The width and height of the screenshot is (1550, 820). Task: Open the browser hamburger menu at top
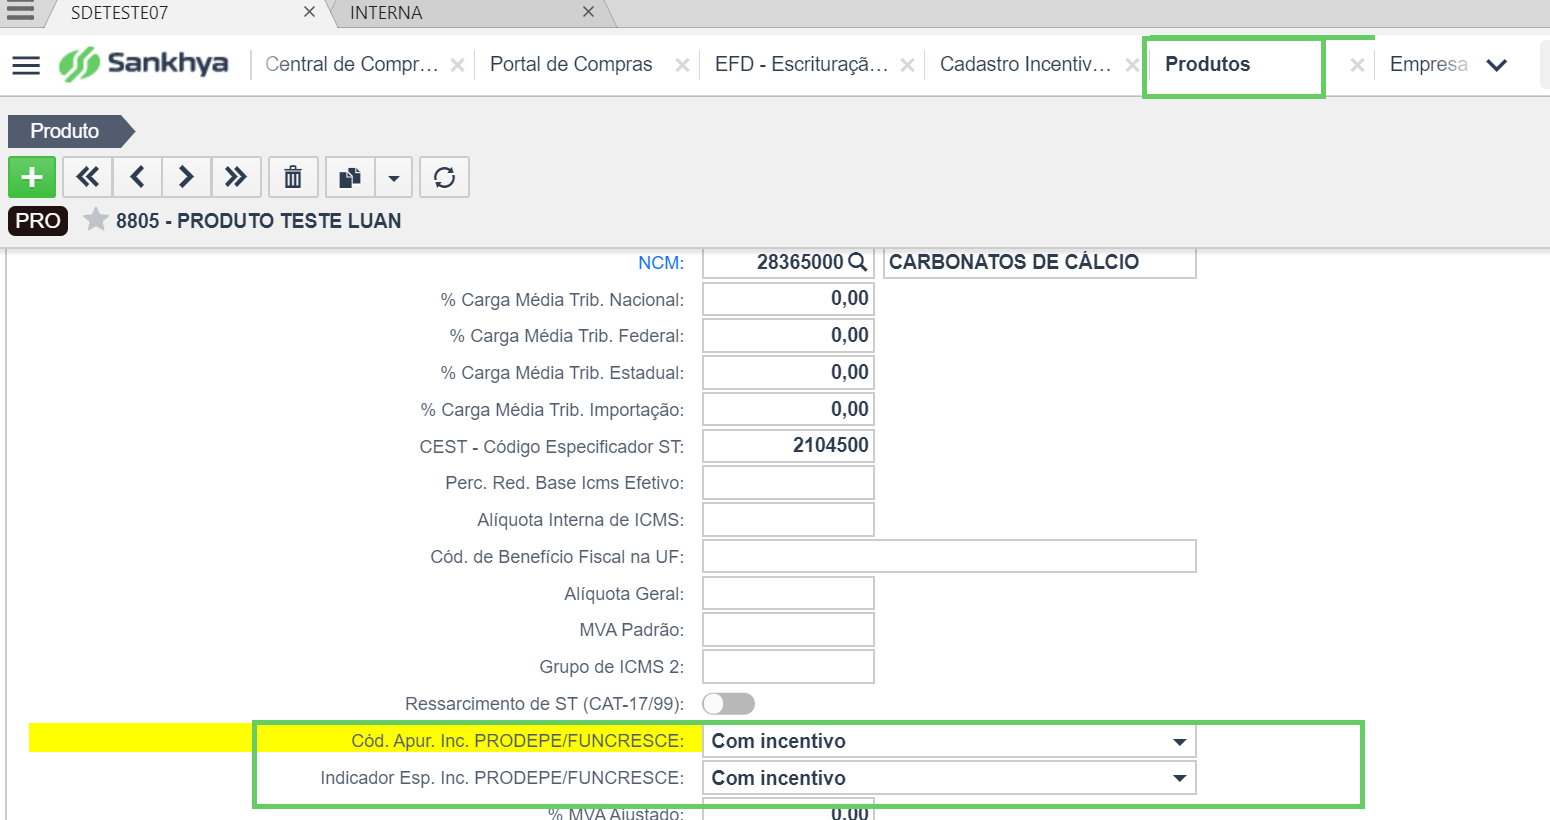(20, 10)
